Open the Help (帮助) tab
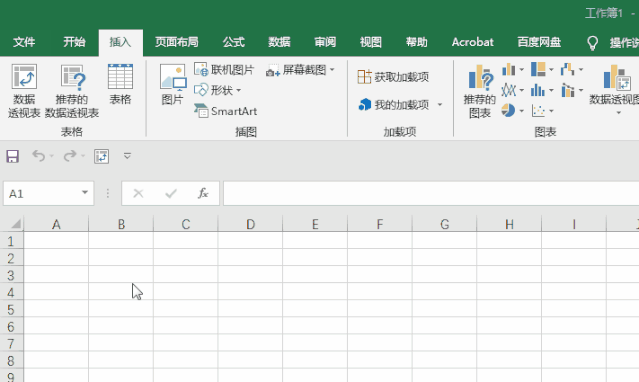This screenshot has width=639, height=382. tap(416, 42)
